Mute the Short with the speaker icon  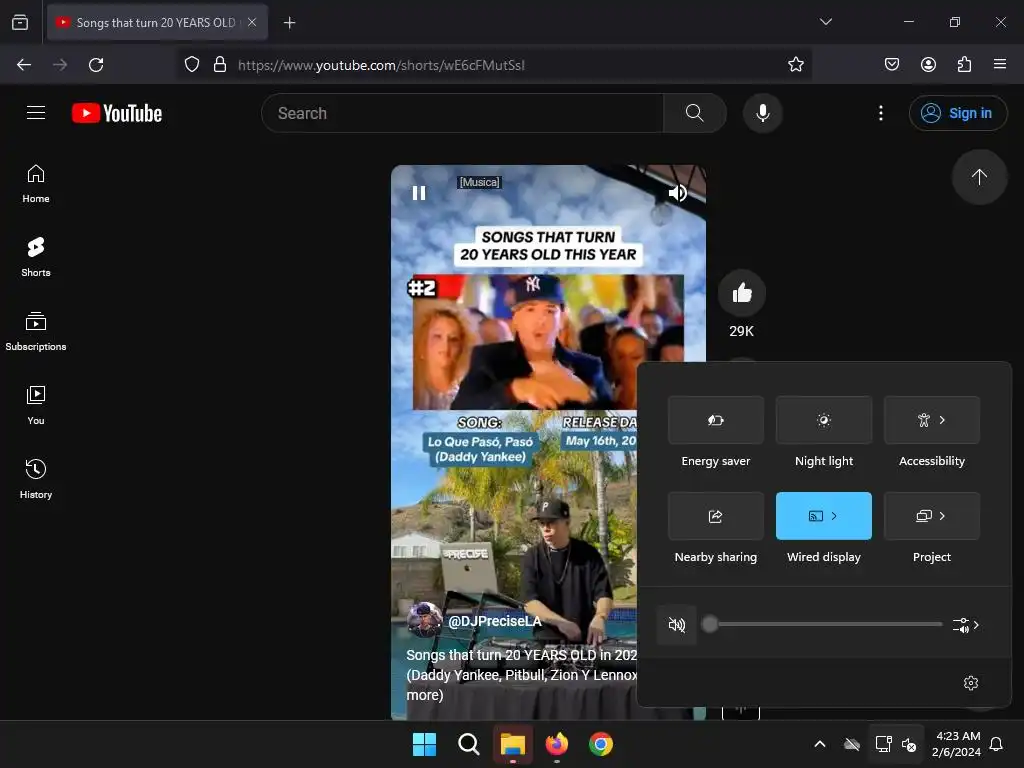click(x=677, y=193)
